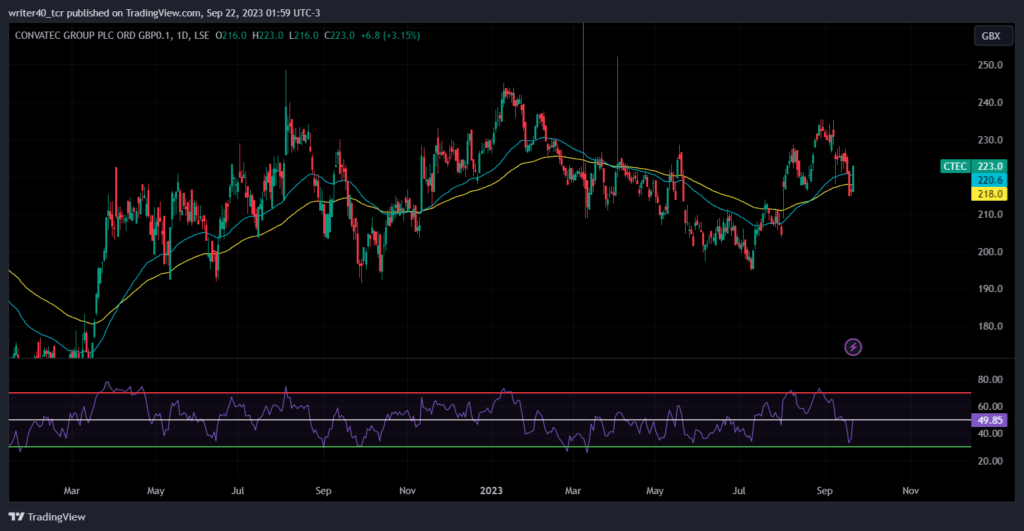Image resolution: width=1024 pixels, height=531 pixels.
Task: Click the 180.0 price axis label
Action: pos(990,326)
